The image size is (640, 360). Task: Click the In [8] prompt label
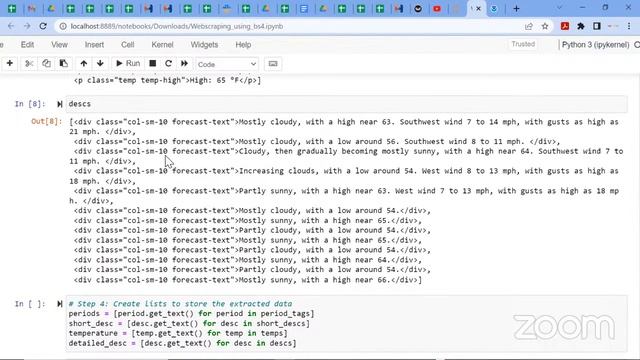click(30, 104)
